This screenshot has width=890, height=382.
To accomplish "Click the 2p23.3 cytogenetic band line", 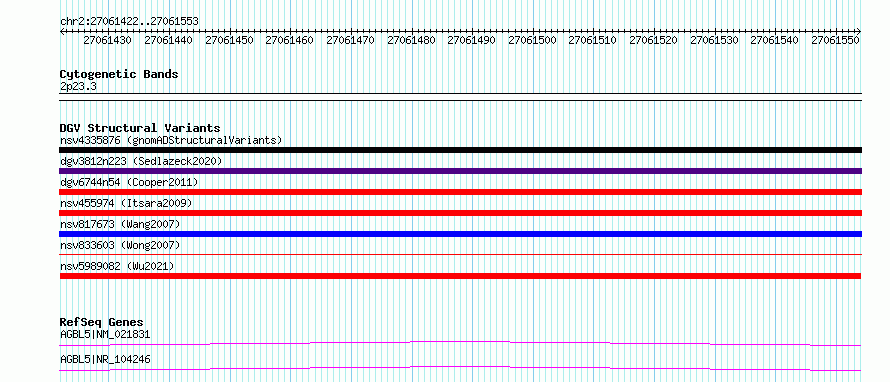I will tap(460, 97).
